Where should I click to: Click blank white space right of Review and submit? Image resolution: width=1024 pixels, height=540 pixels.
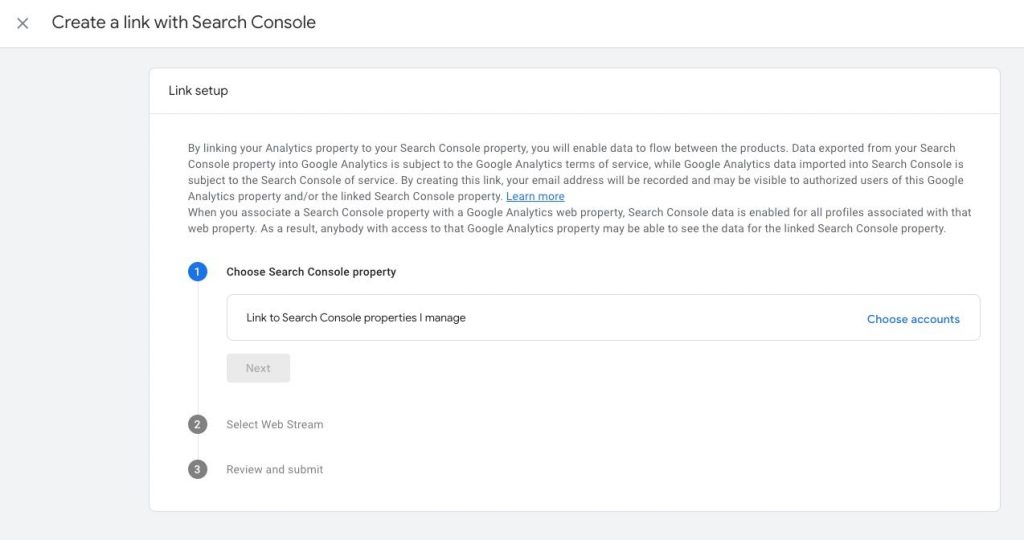point(653,469)
